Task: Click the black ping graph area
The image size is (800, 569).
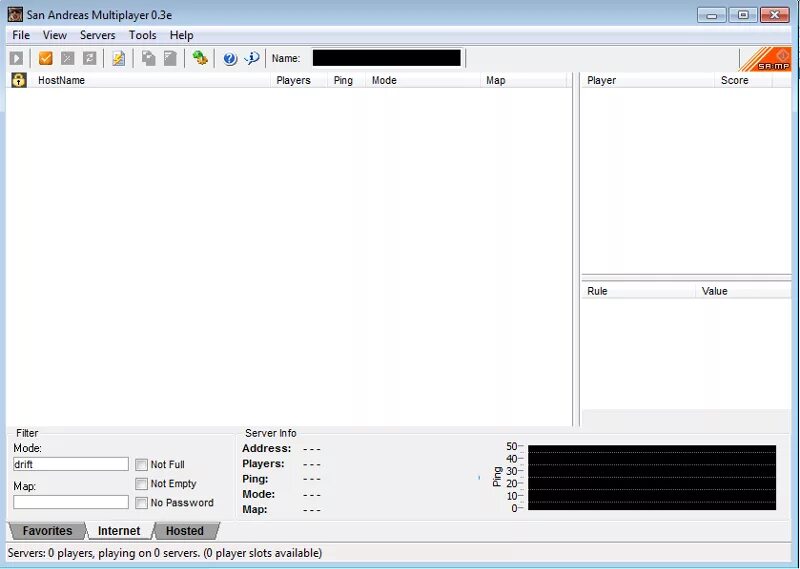Action: click(652, 477)
